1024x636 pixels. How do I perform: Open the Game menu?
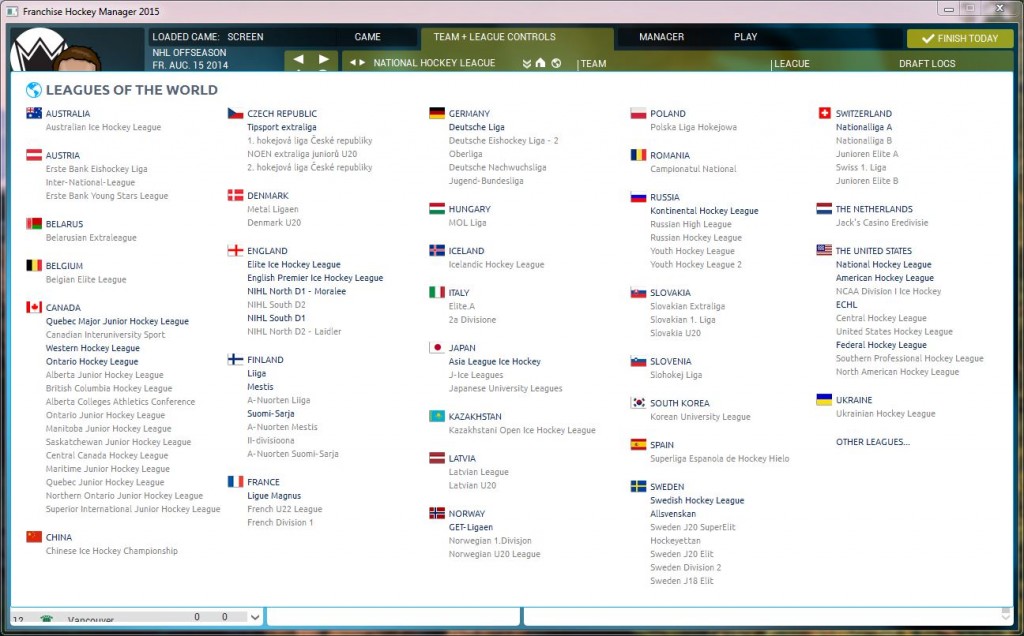[x=367, y=37]
